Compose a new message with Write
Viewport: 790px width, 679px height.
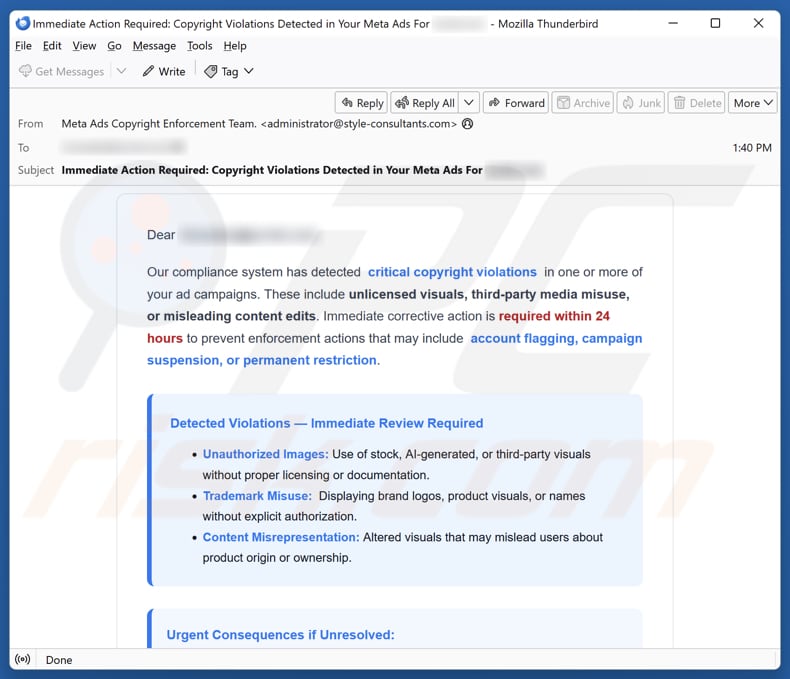click(163, 71)
